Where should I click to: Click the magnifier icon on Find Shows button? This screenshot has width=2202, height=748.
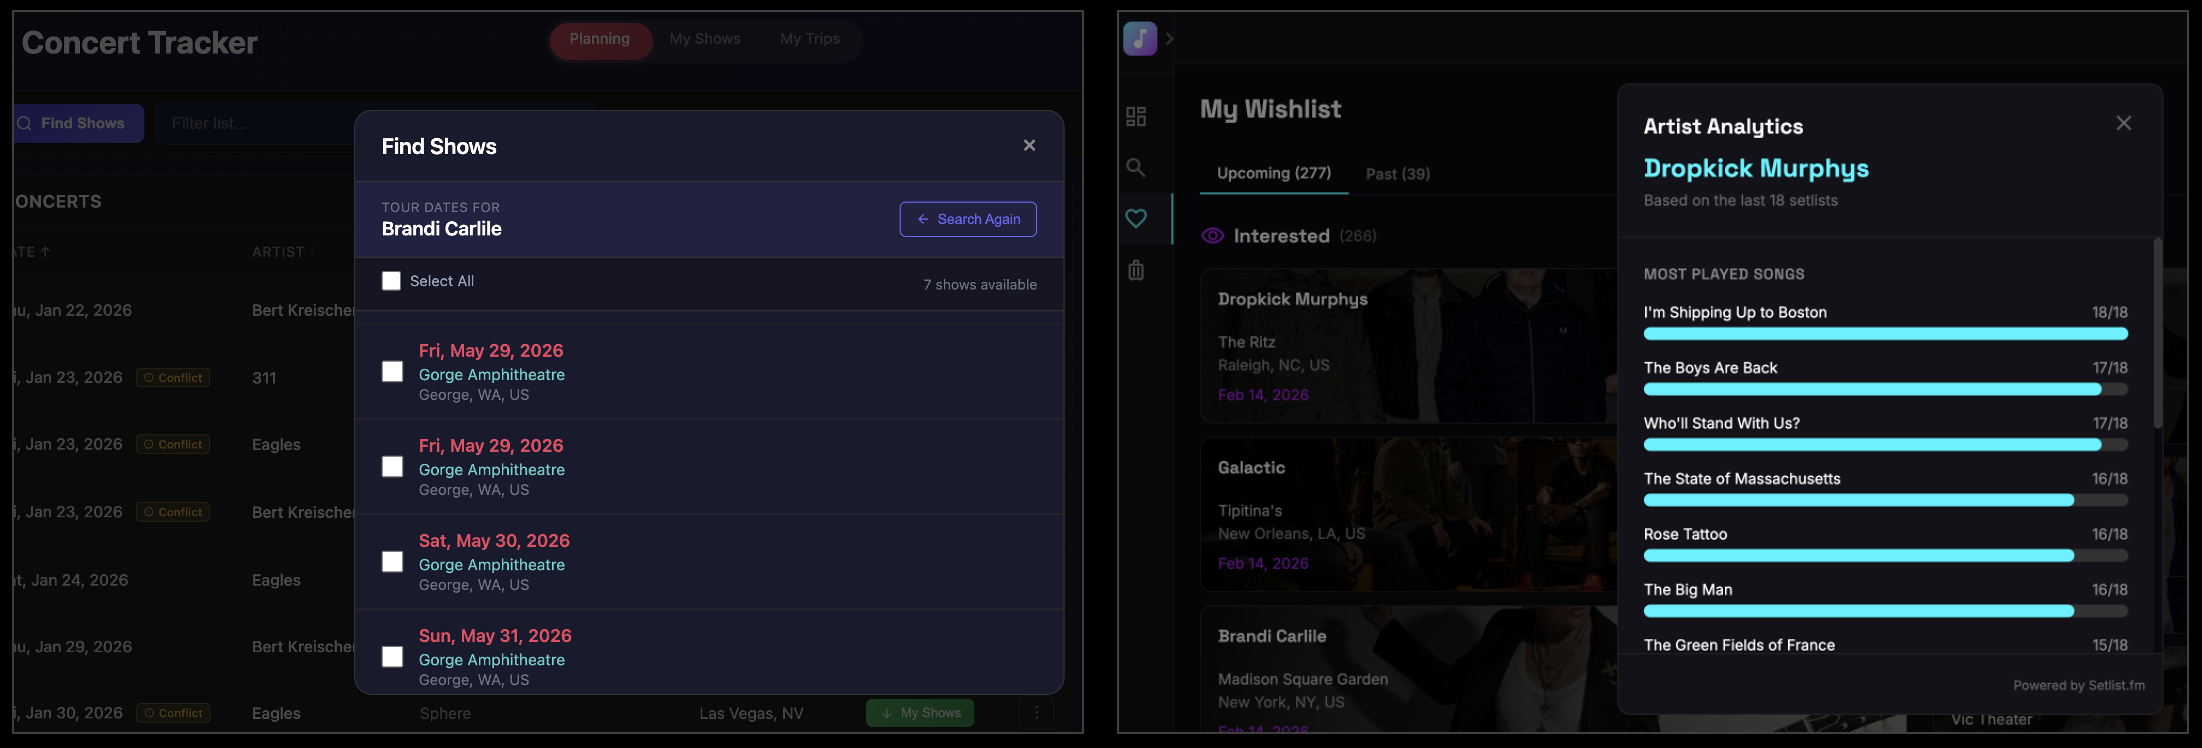[x=23, y=122]
